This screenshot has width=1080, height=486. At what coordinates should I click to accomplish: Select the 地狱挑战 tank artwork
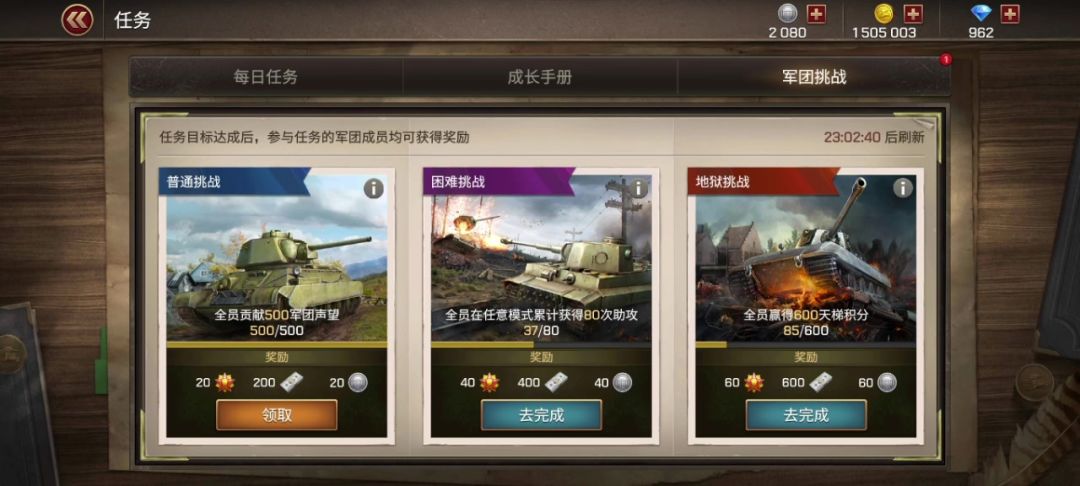[806, 258]
